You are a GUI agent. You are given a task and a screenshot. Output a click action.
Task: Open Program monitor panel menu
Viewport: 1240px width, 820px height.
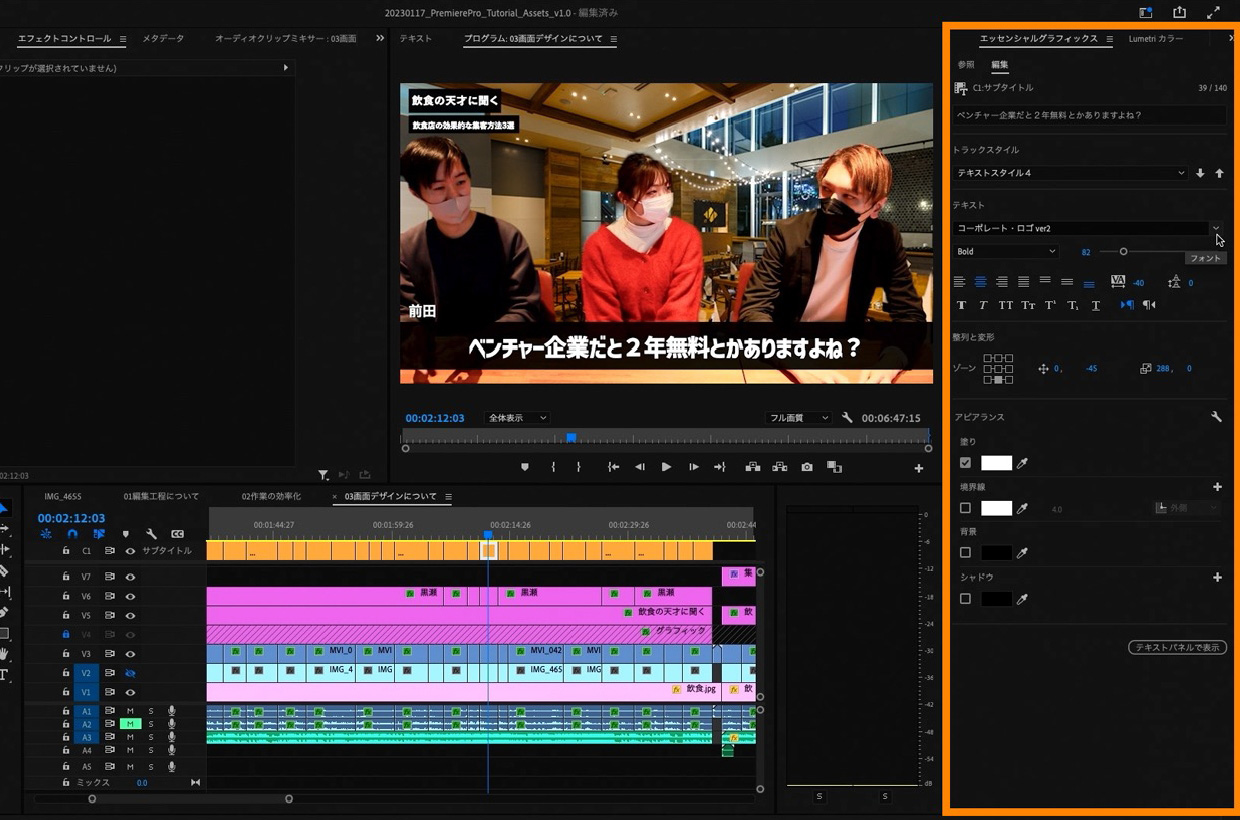point(614,39)
